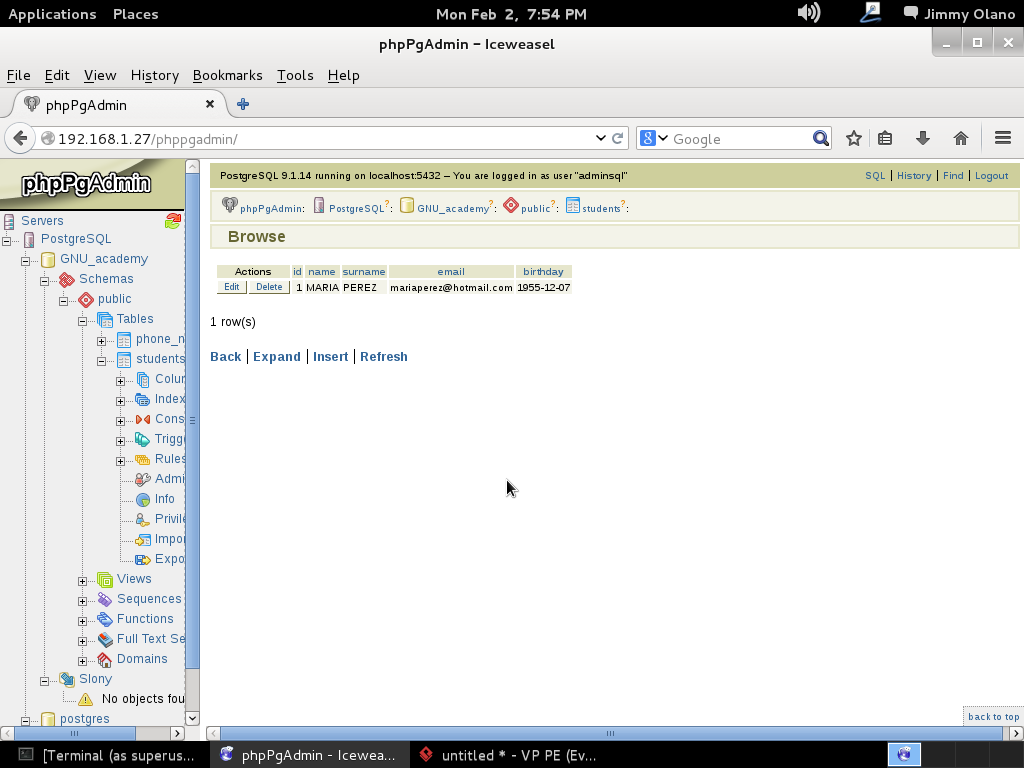Click the Schemas icon in tree
This screenshot has width=1024, height=768.
tap(67, 279)
